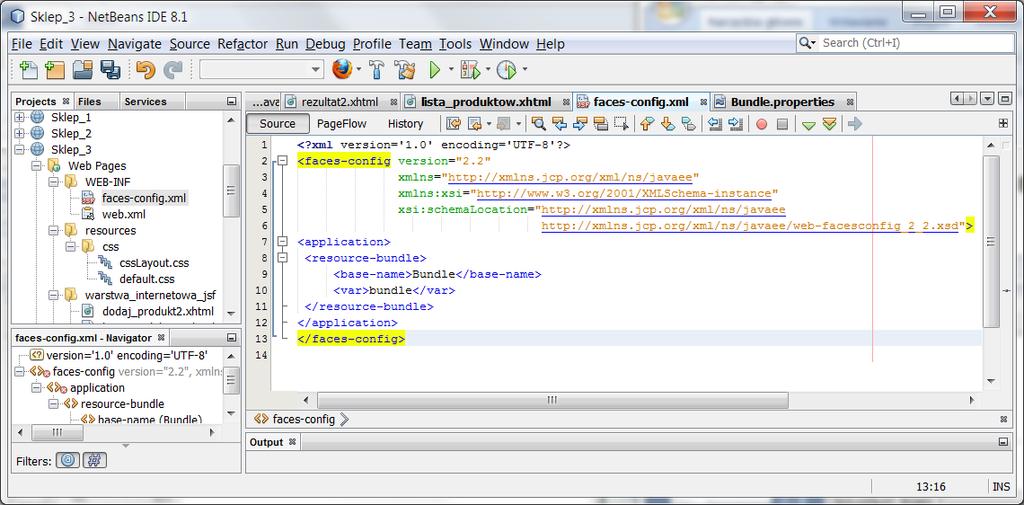The image size is (1024, 505).
Task: Close the faces-config.xml editor tab
Action: click(x=703, y=102)
